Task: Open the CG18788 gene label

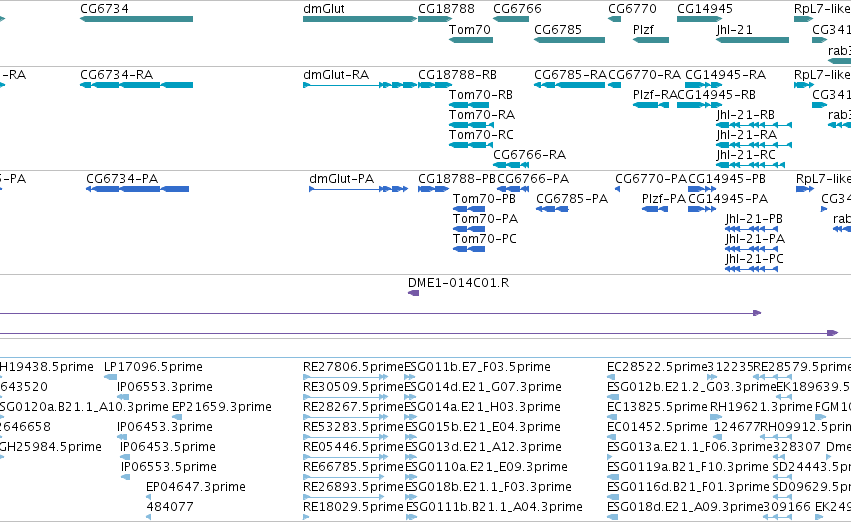Action: click(x=446, y=9)
